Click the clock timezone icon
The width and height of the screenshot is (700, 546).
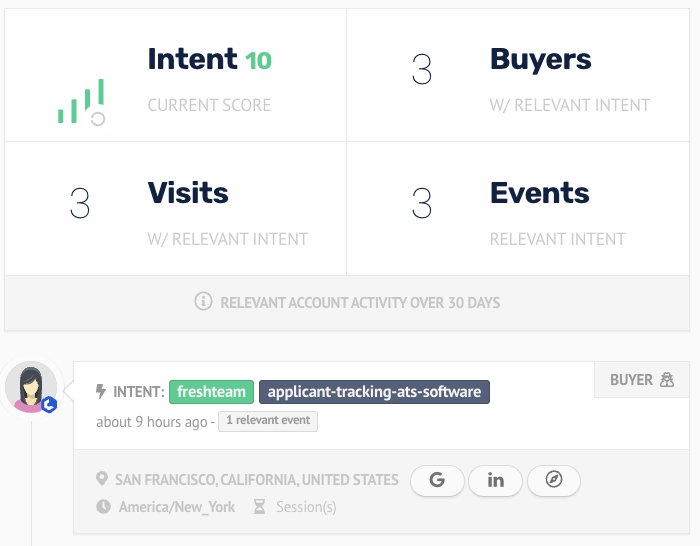103,507
